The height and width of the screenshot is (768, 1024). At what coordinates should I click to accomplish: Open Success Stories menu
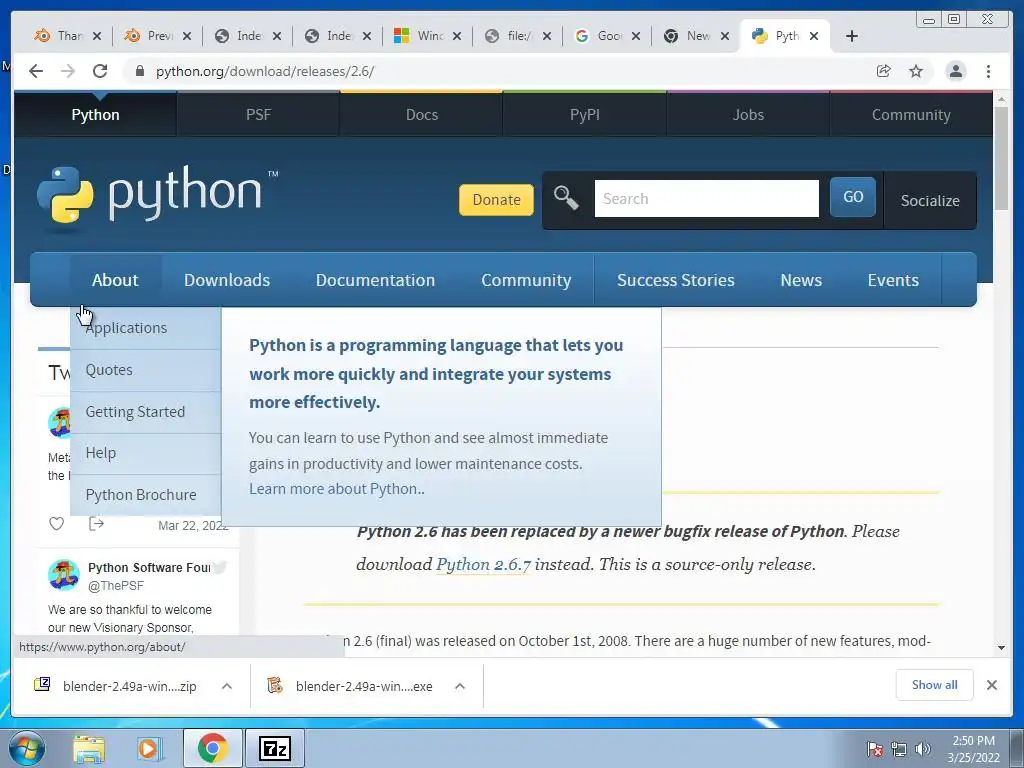675,280
